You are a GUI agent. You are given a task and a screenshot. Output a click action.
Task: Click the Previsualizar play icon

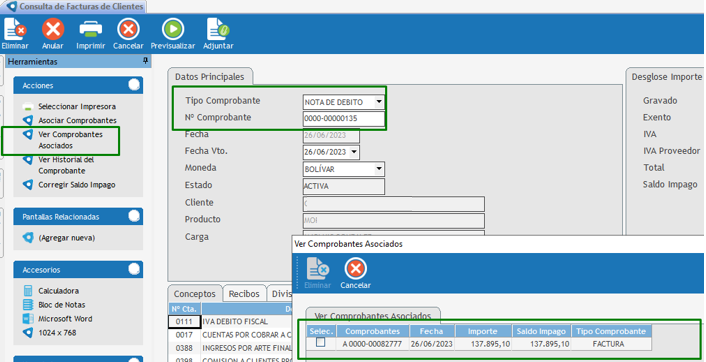173,30
